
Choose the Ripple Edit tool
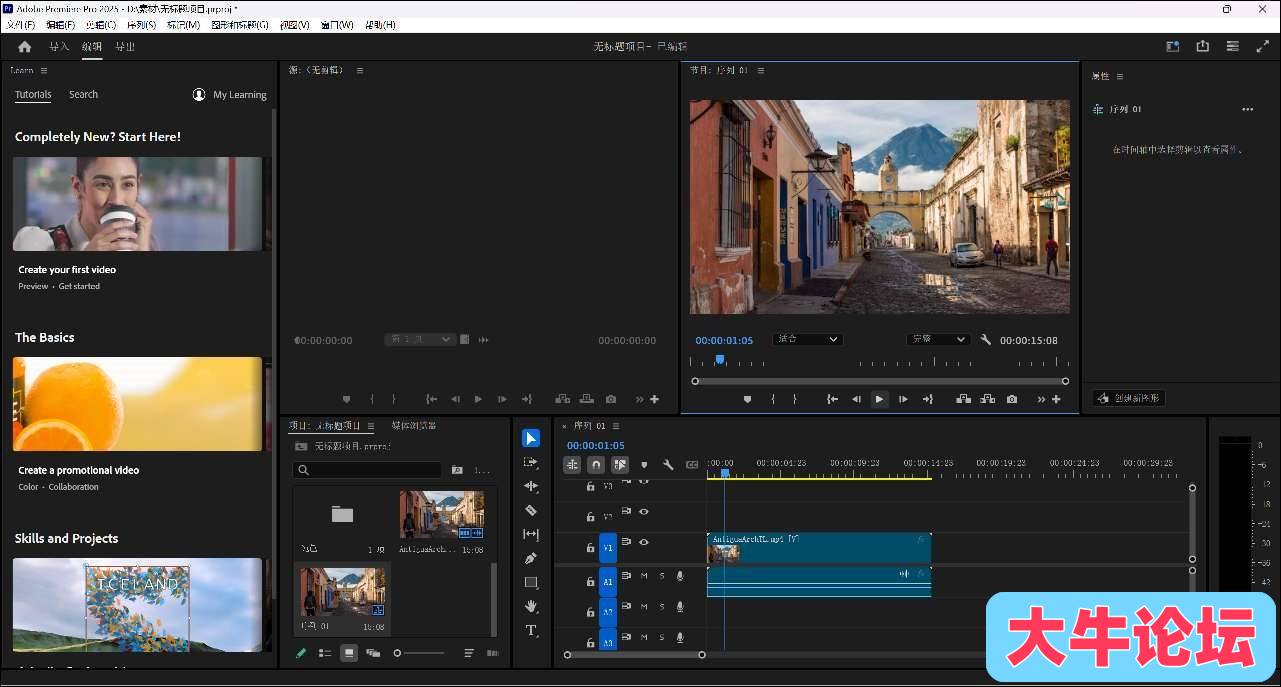tap(531, 486)
